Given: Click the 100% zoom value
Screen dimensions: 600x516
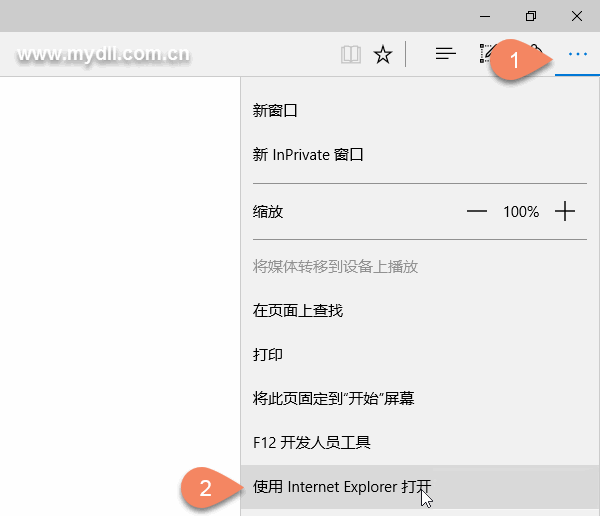Looking at the screenshot, I should (521, 212).
